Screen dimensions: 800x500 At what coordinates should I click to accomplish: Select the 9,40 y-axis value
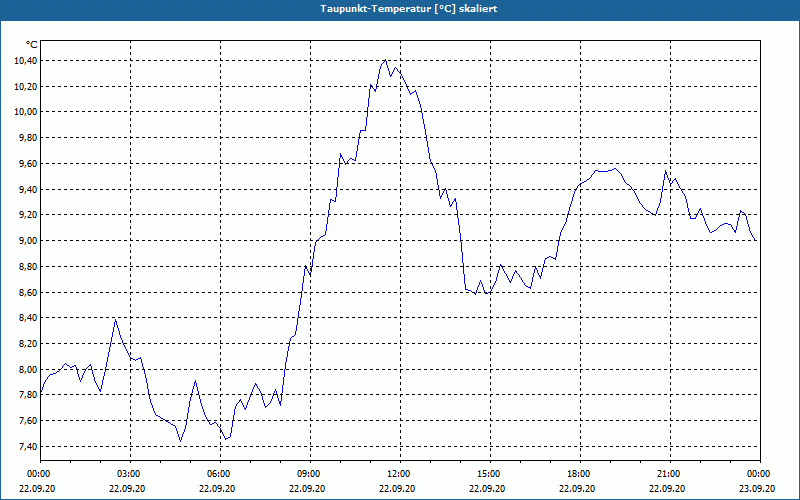pos(29,190)
